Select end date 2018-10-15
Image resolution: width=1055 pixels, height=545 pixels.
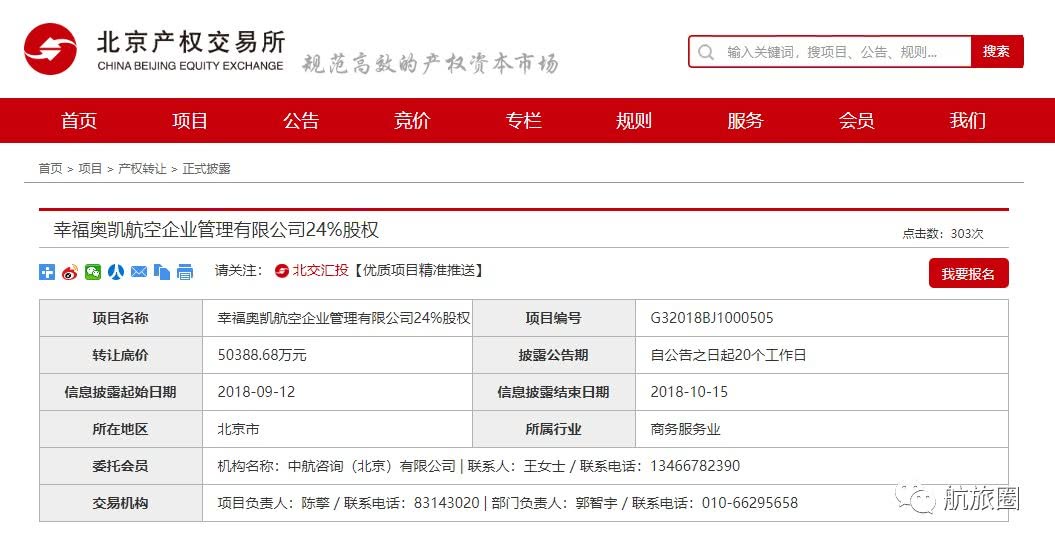point(689,392)
